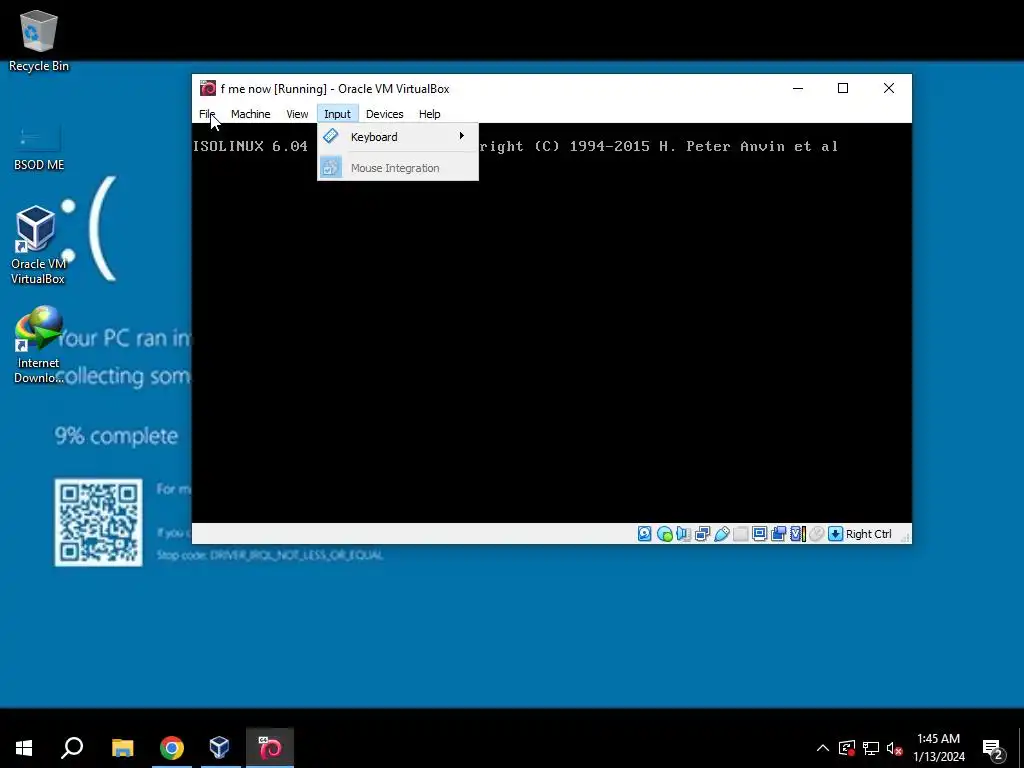The height and width of the screenshot is (768, 1024).
Task: Open the notification center
Action: point(993,748)
